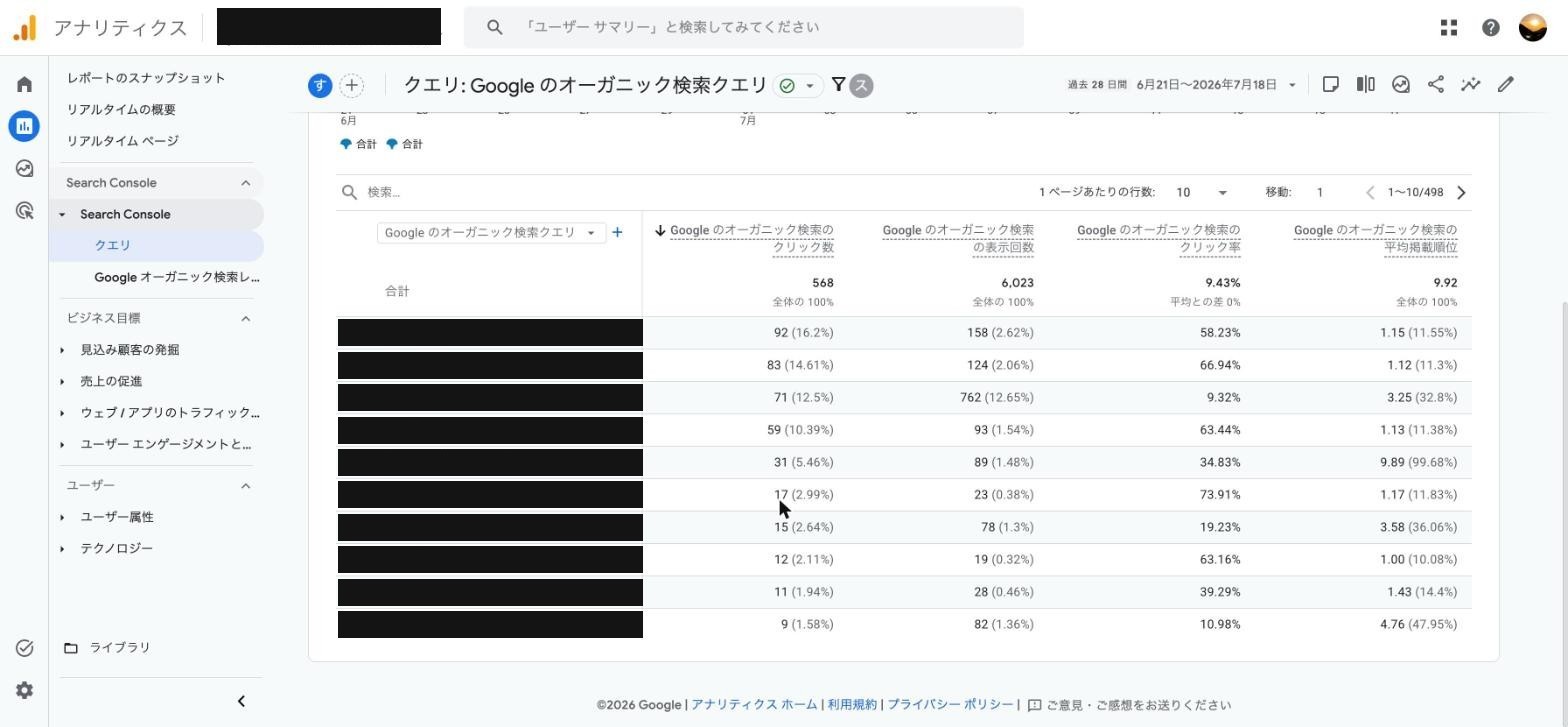This screenshot has height=727, width=1568.
Task: Open Google オーガニック検索クエリ dimension dropdown
Action: coord(491,232)
